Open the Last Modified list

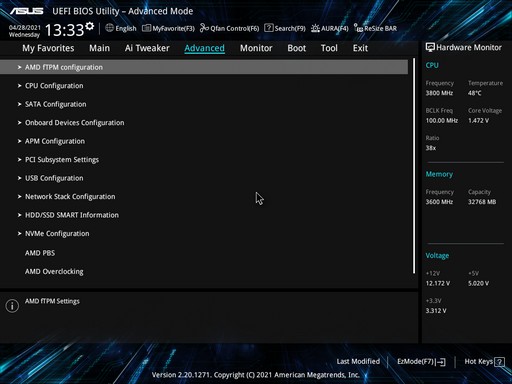358,361
